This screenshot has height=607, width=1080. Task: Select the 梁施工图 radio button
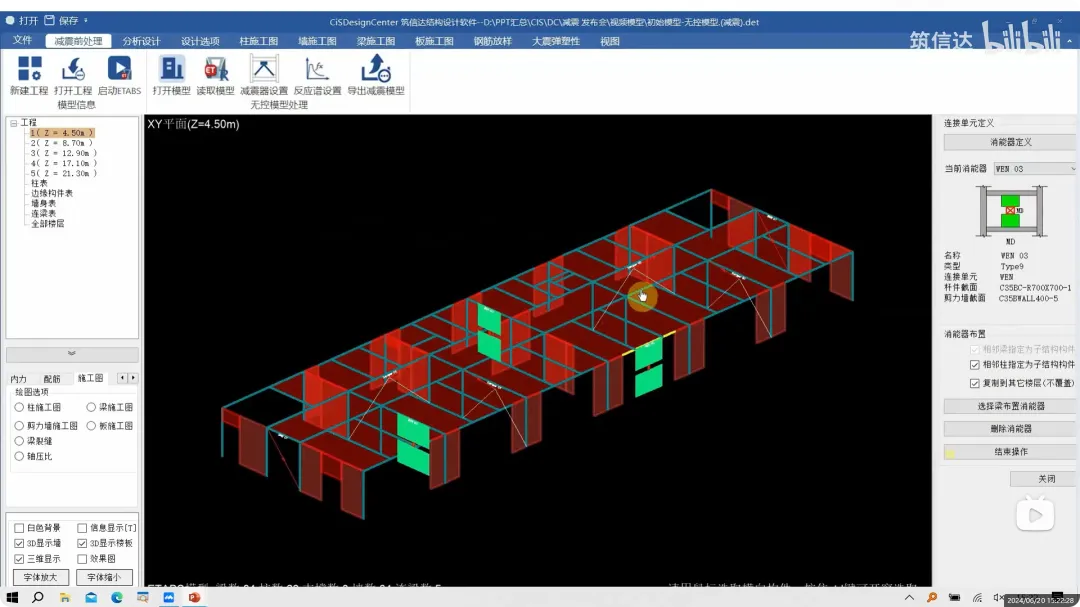pyautogui.click(x=91, y=407)
